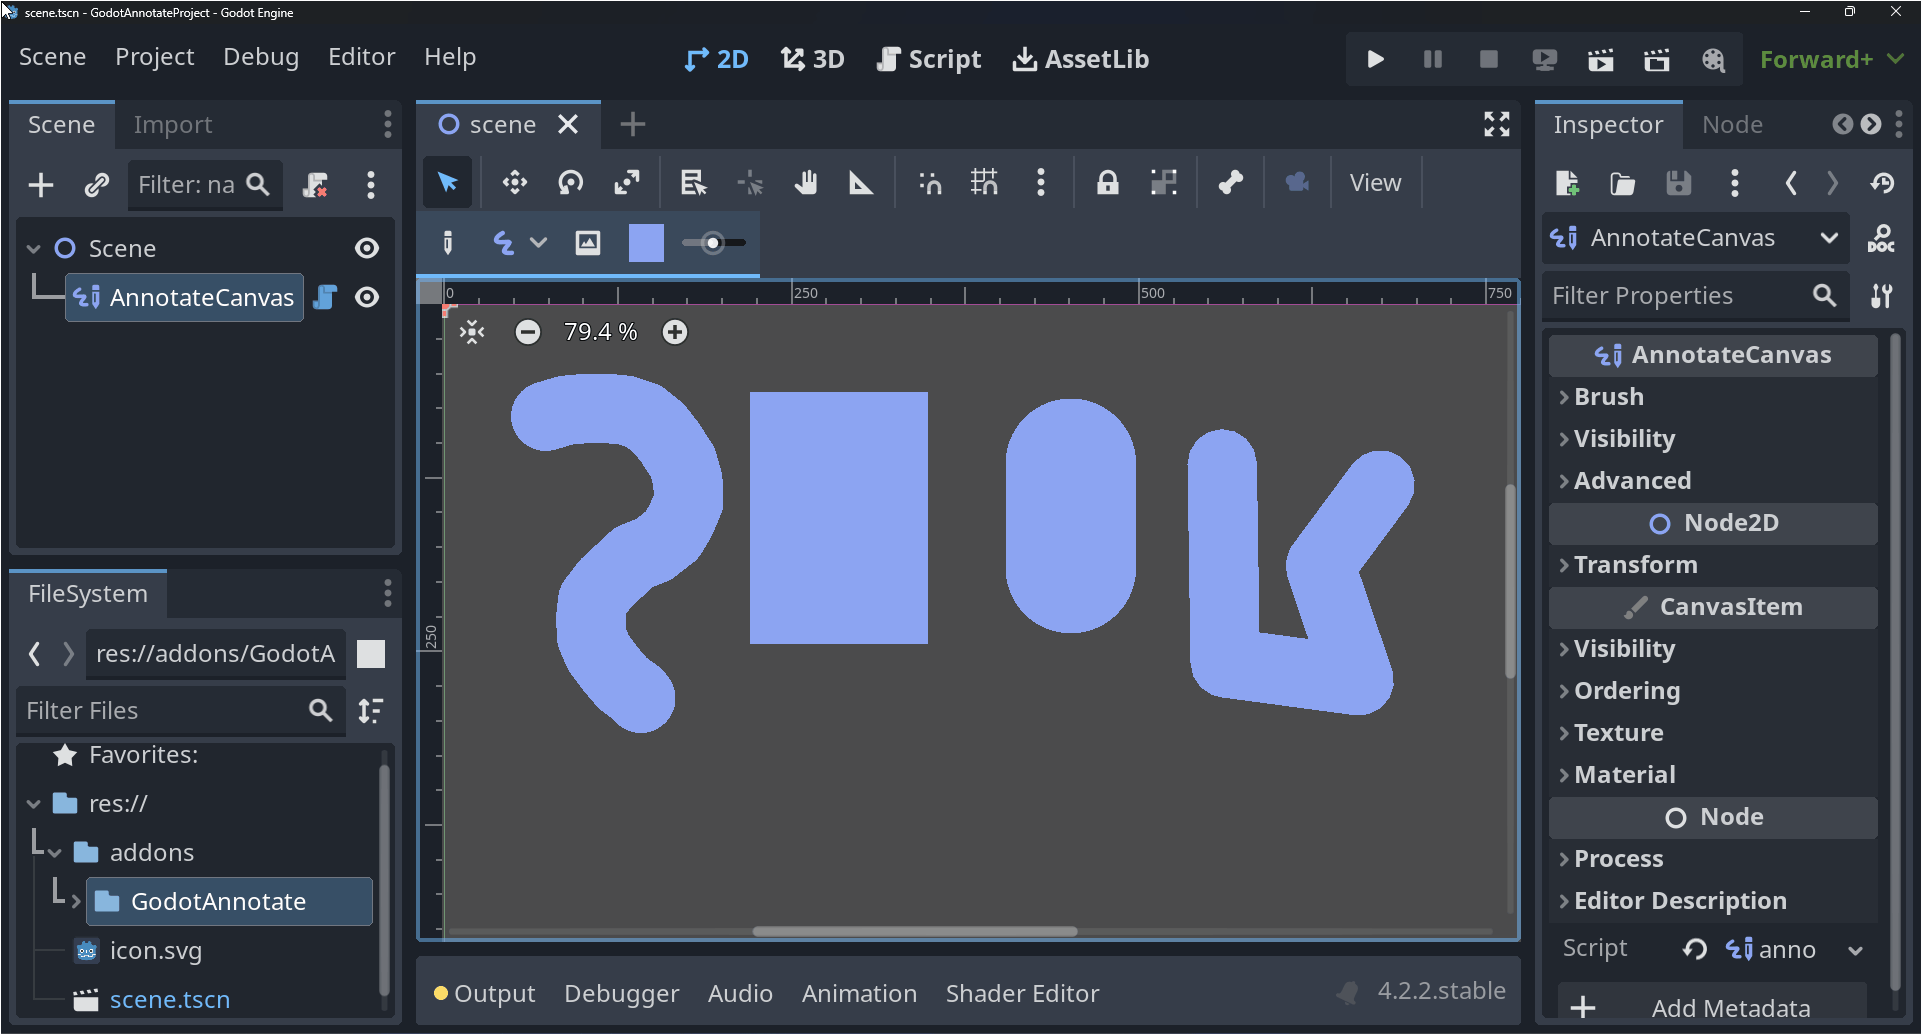
Task: Open Movie Maker mode toggle
Action: pyautogui.click(x=1713, y=60)
